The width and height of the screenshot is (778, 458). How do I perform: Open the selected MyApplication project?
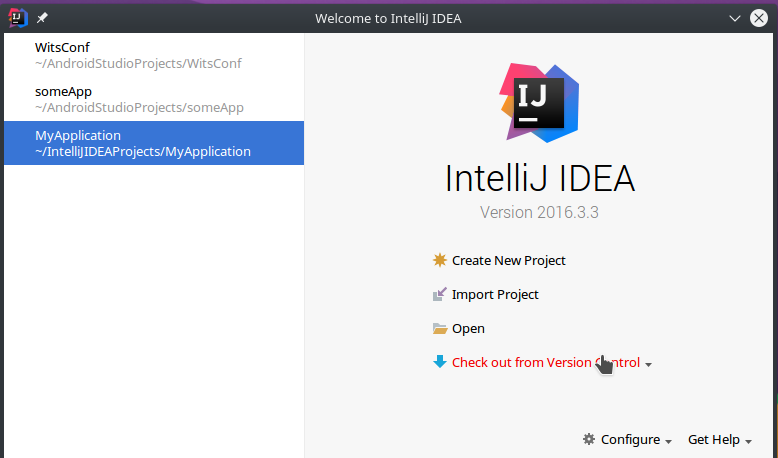154,143
